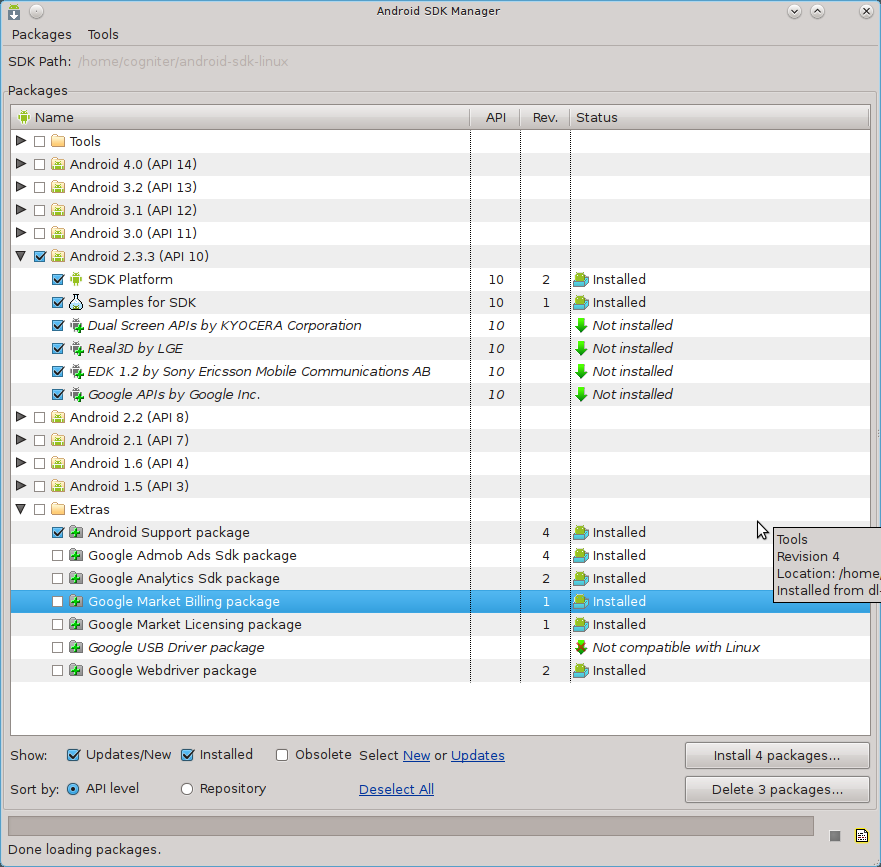Click the Tools folder icon
This screenshot has height=867, width=881.
[x=58, y=141]
